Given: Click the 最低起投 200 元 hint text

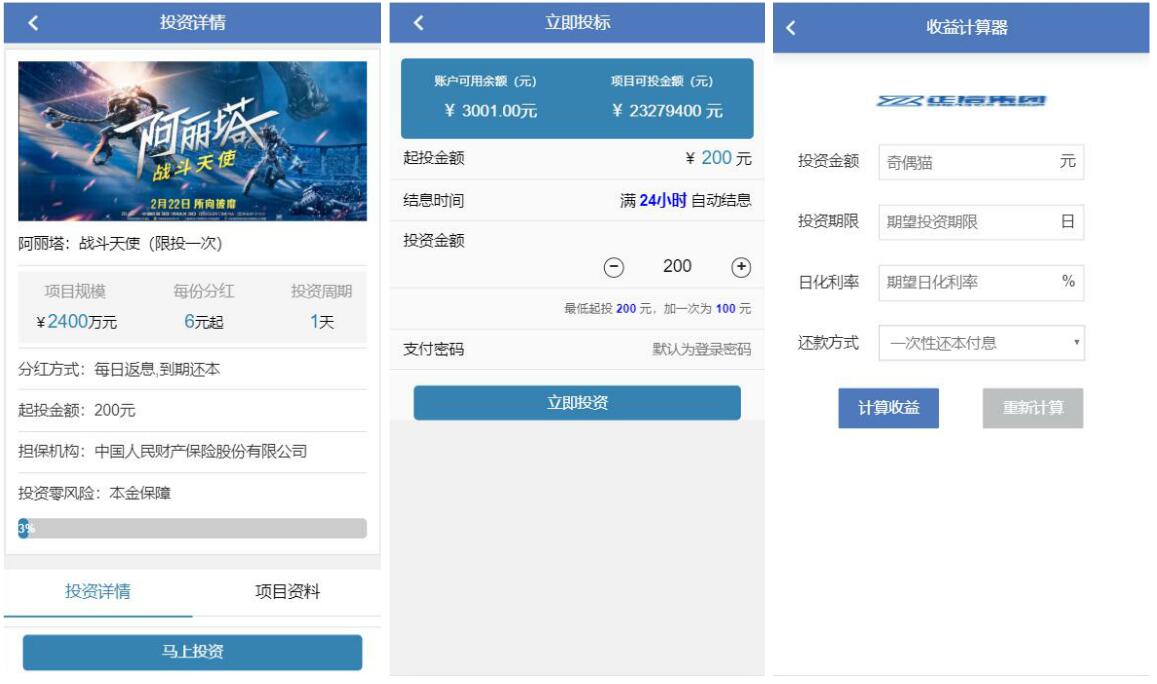Looking at the screenshot, I should coord(657,308).
